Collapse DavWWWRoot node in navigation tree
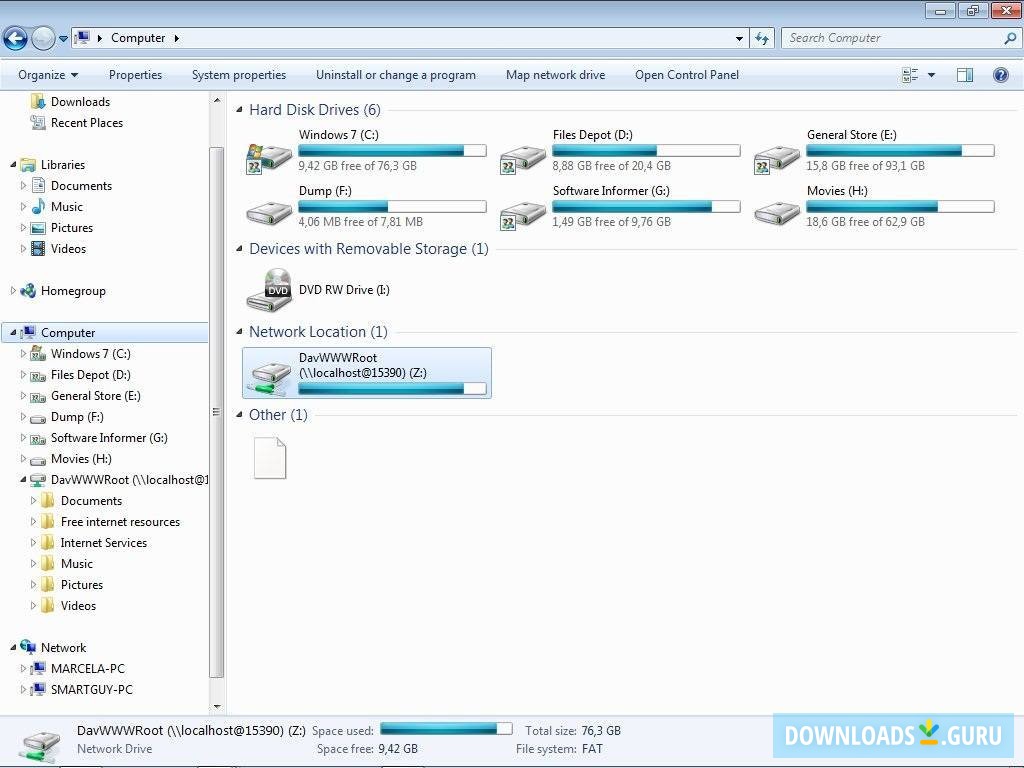The height and width of the screenshot is (768, 1024). pyautogui.click(x=24, y=479)
